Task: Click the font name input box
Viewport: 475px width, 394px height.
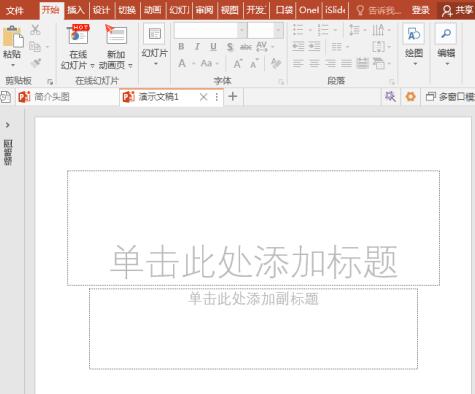Action: [206, 30]
